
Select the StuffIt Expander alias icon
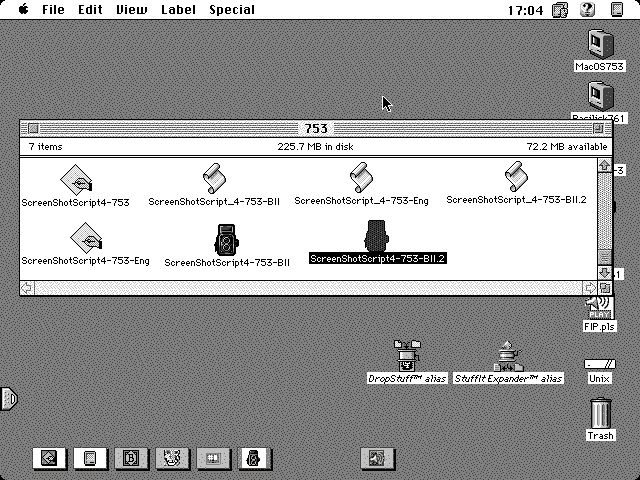(x=508, y=356)
